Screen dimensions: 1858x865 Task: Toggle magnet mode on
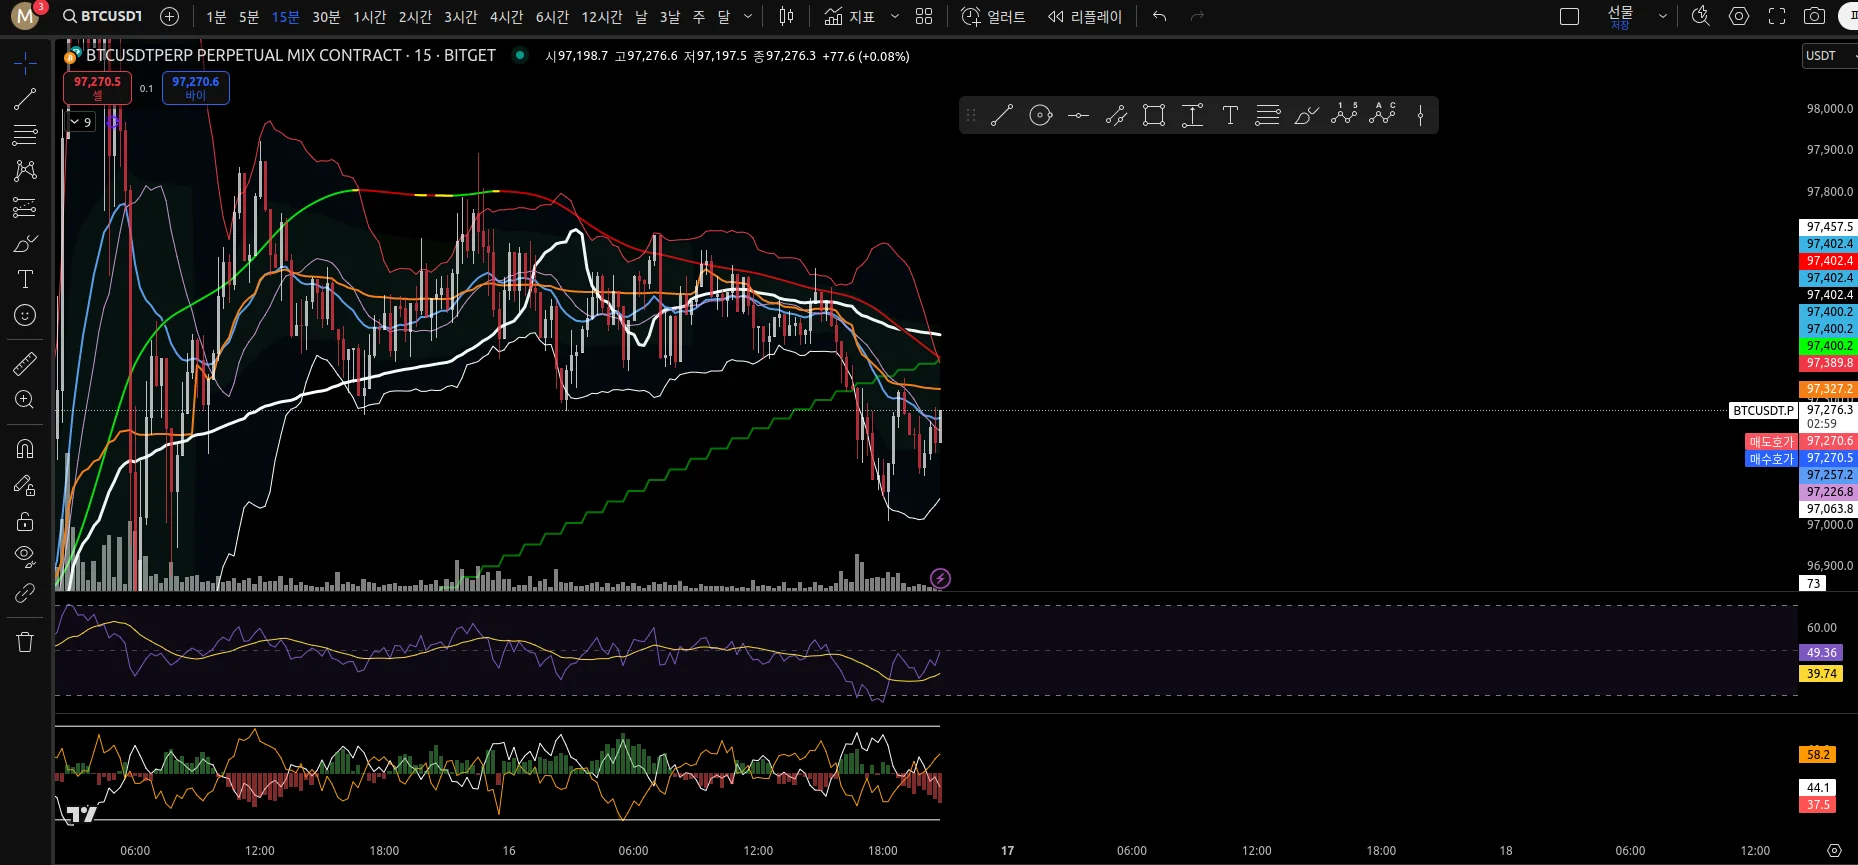(25, 448)
